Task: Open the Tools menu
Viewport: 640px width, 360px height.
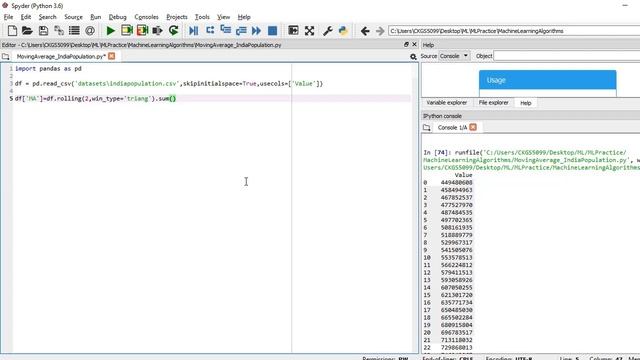Action: tap(202, 17)
